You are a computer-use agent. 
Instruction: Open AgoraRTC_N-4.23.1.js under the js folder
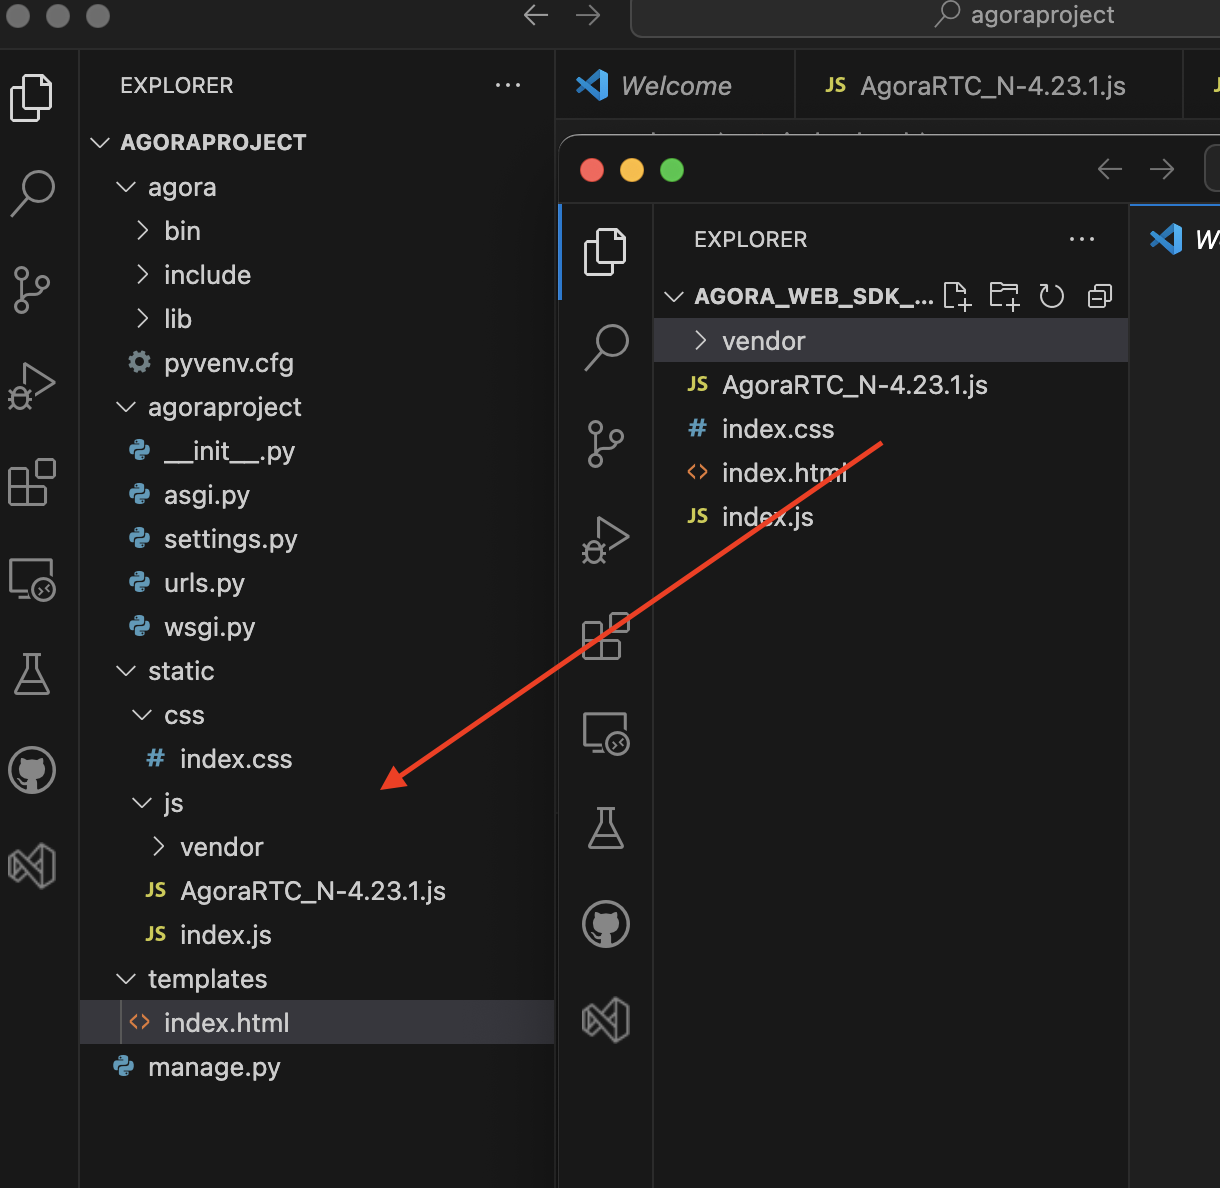316,891
